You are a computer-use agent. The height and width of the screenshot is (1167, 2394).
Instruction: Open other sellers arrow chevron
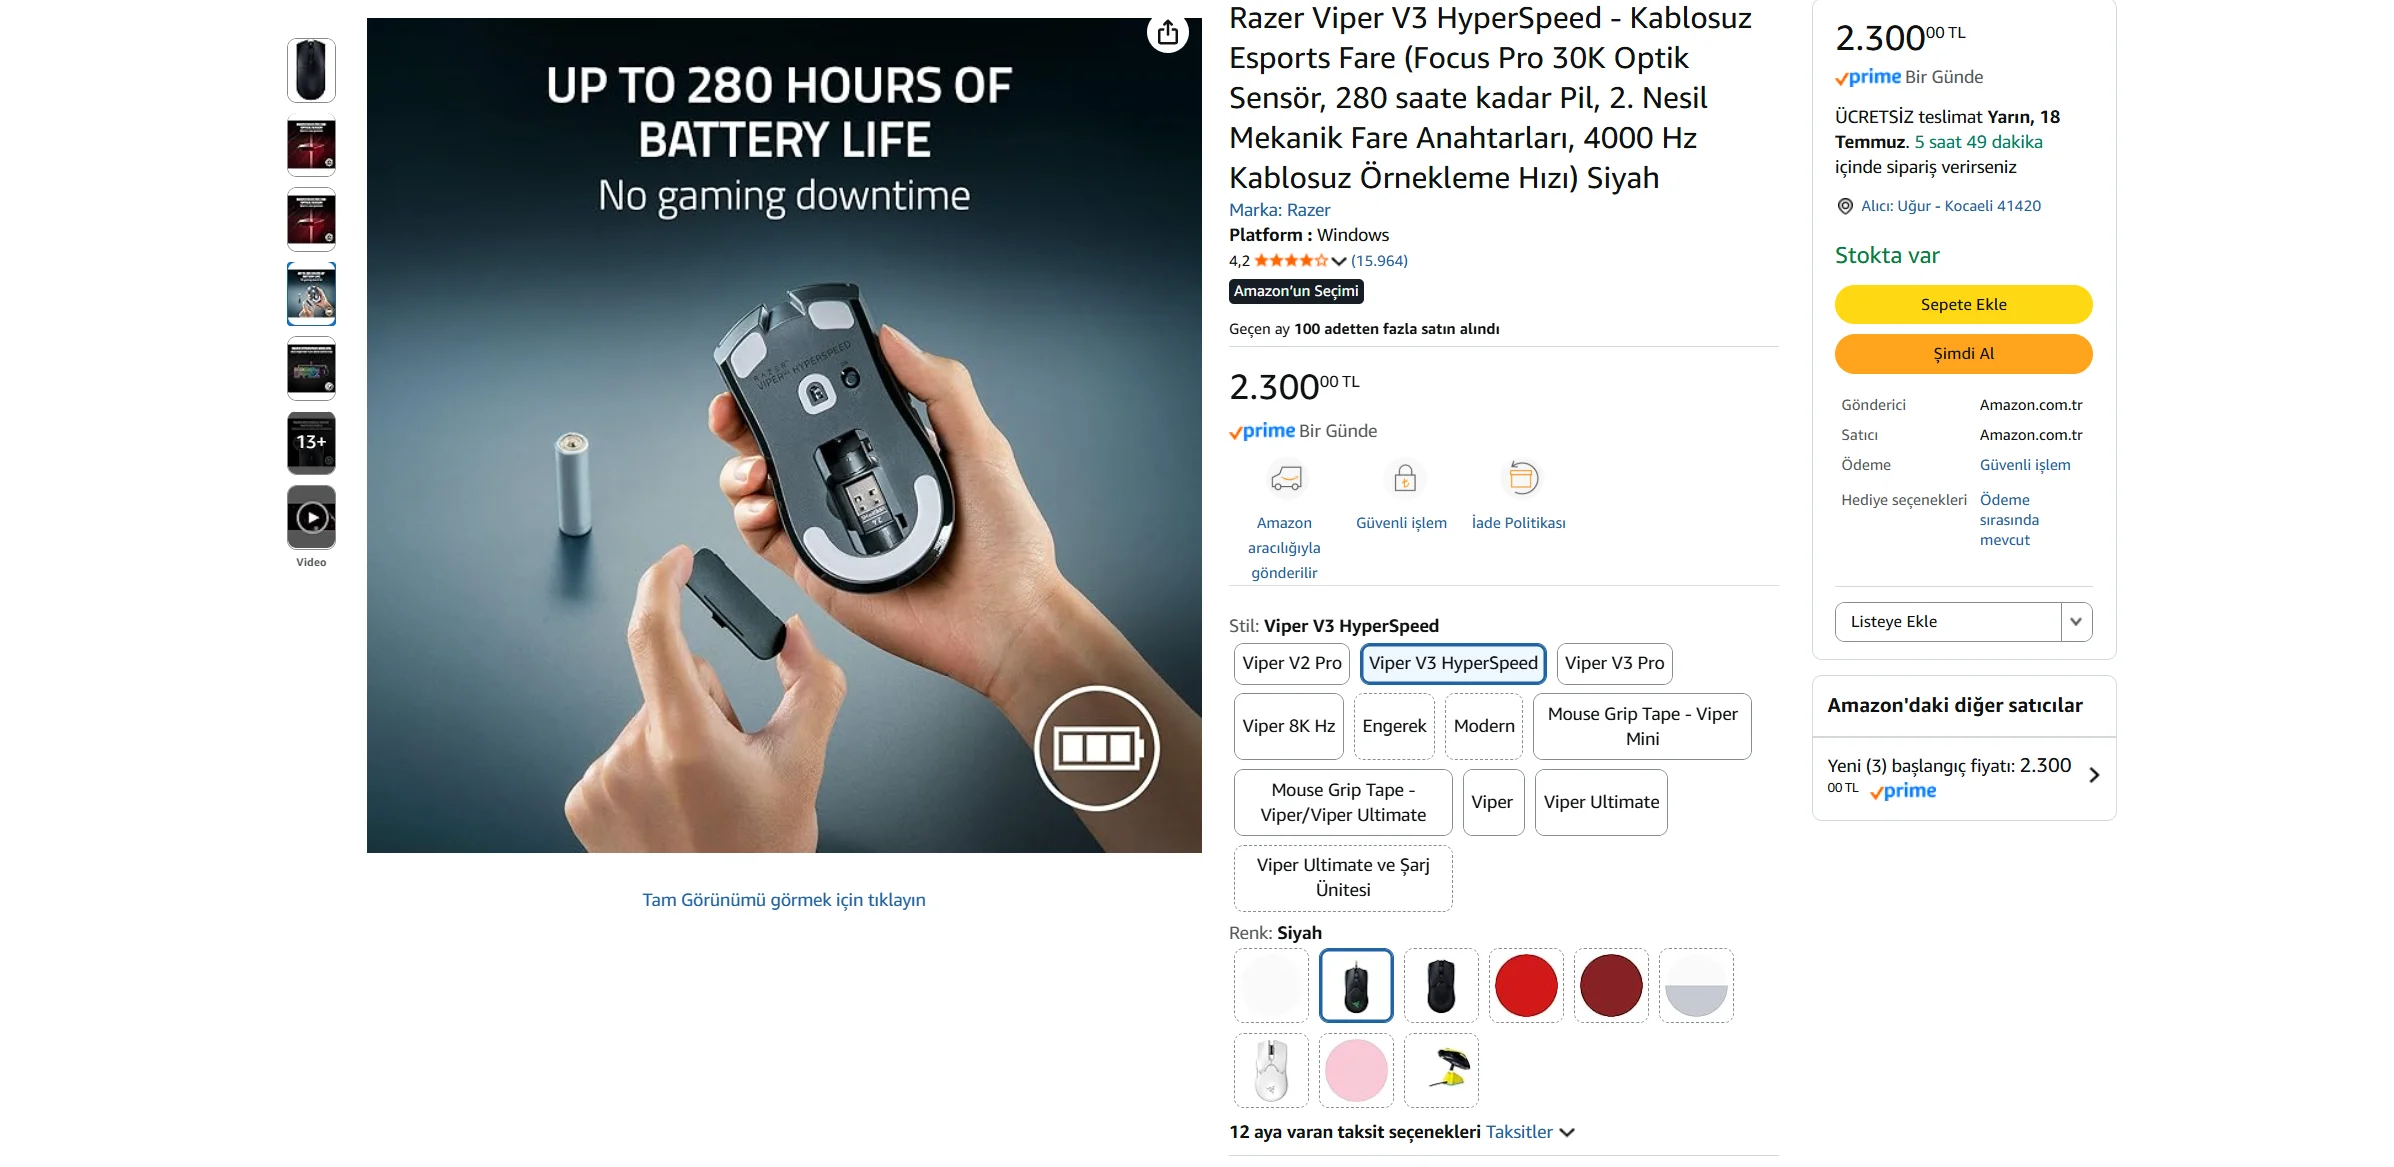pyautogui.click(x=2094, y=775)
